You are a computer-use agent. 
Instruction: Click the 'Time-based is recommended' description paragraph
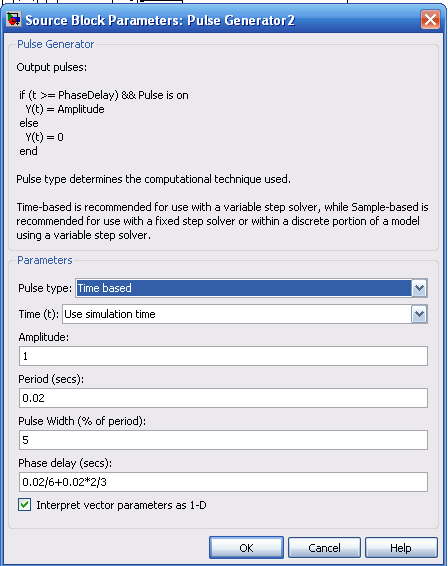pos(222,221)
